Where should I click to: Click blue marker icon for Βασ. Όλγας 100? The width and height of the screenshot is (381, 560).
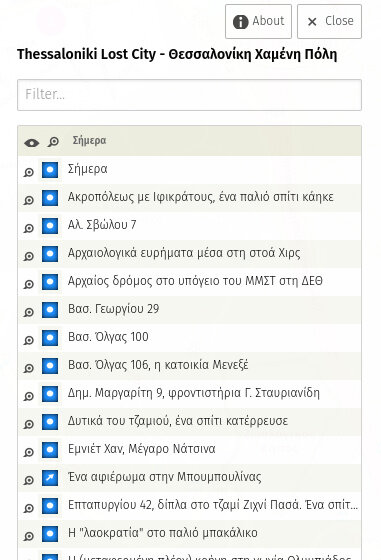(x=50, y=338)
